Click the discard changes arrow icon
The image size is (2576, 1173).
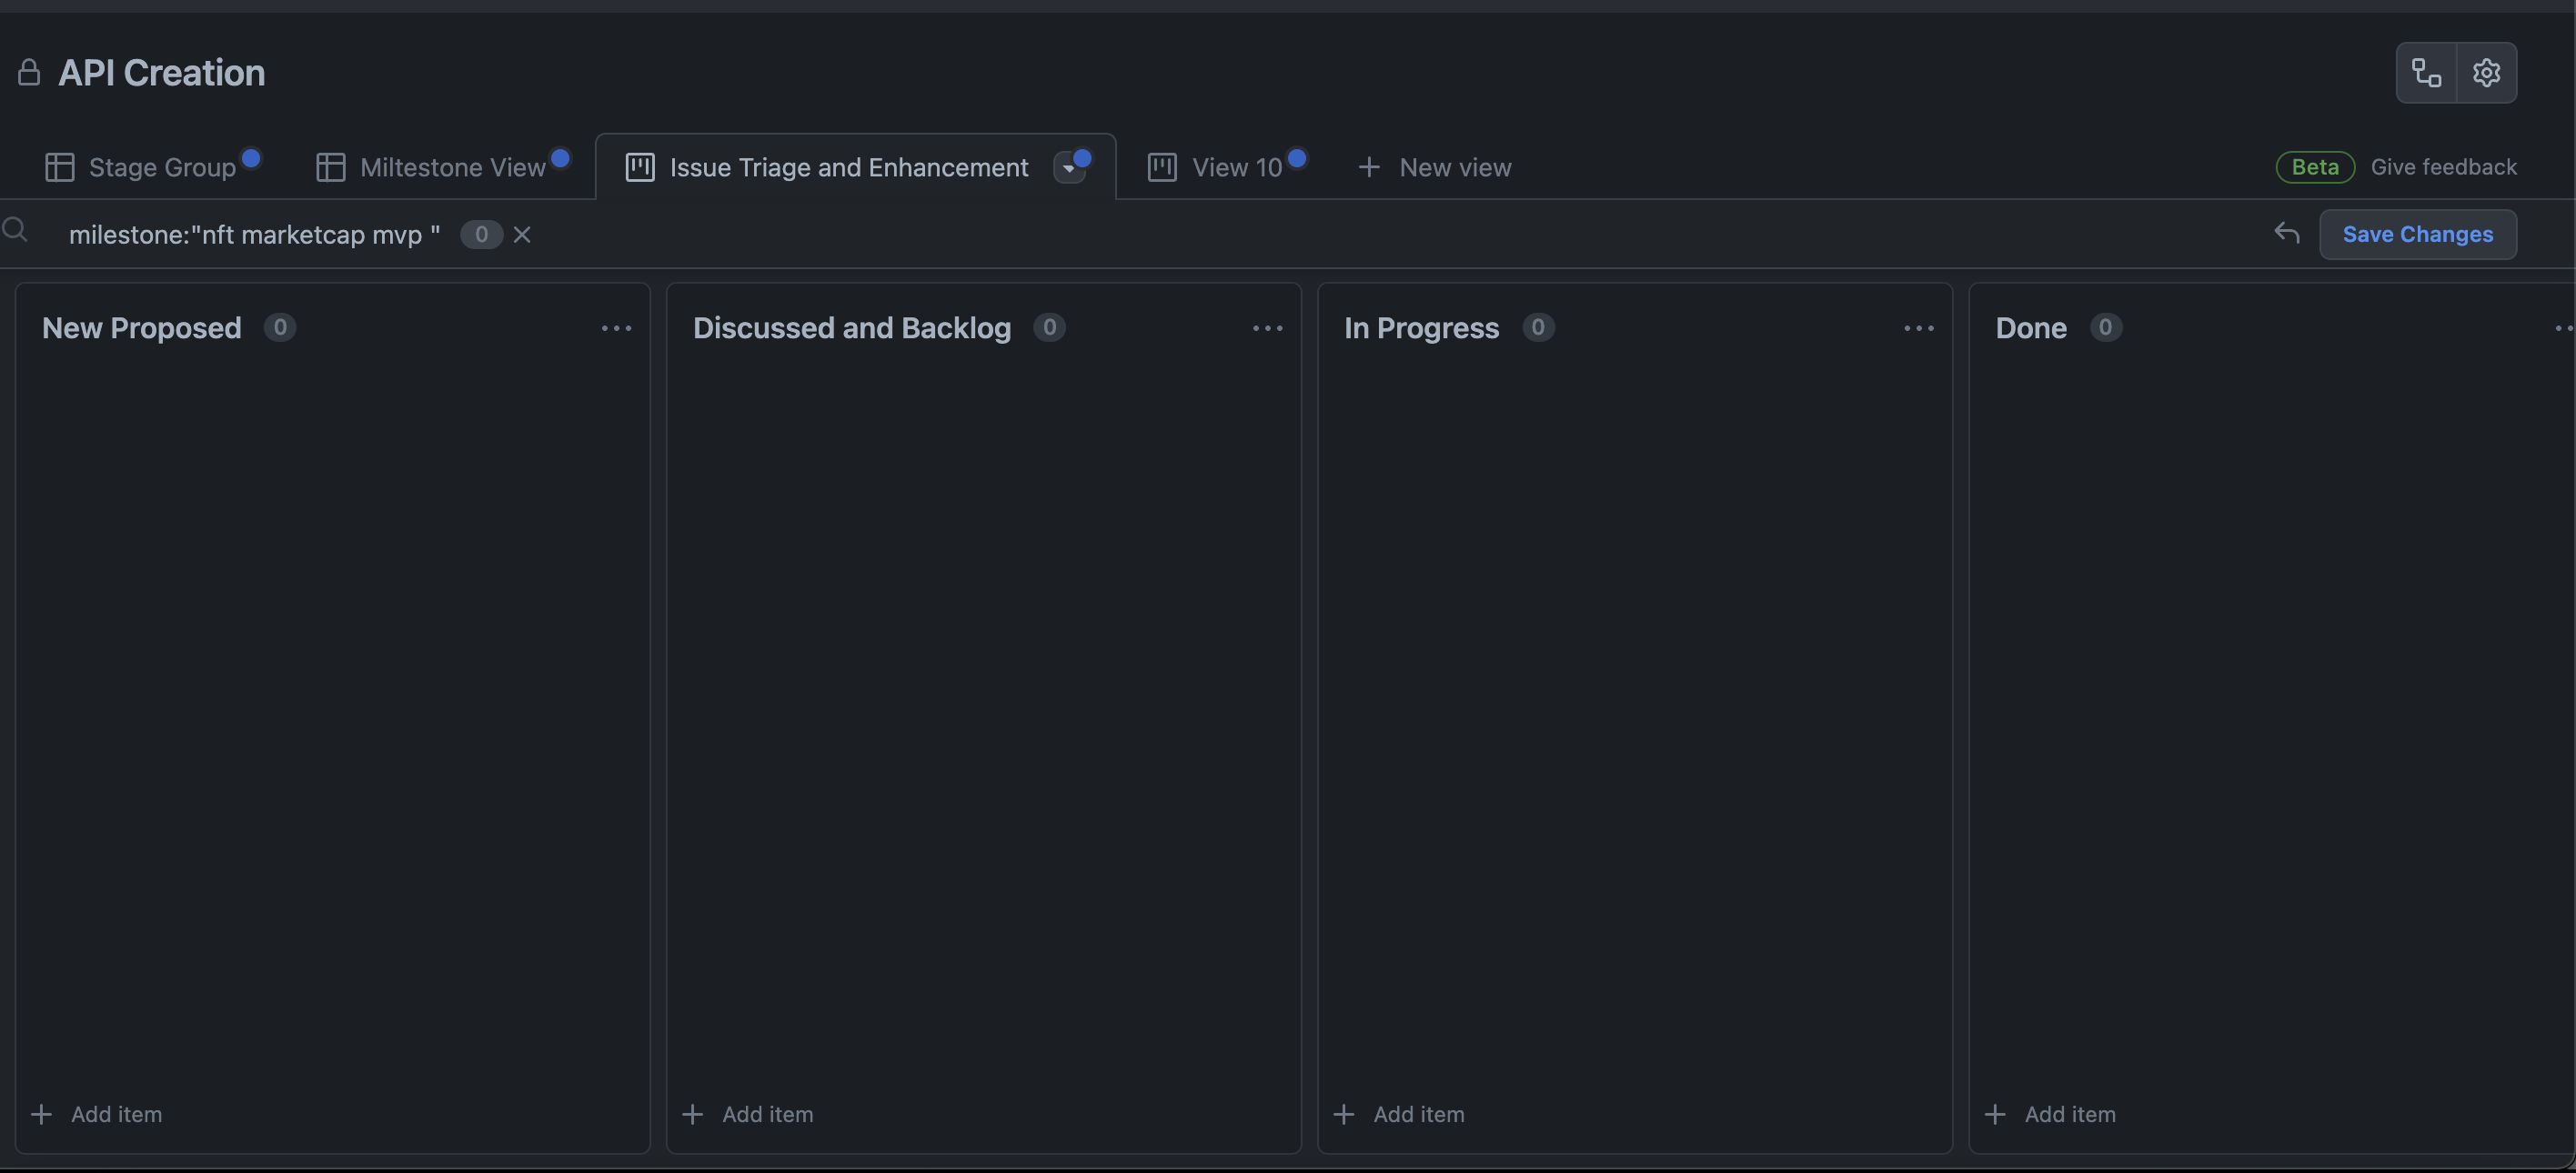2286,234
